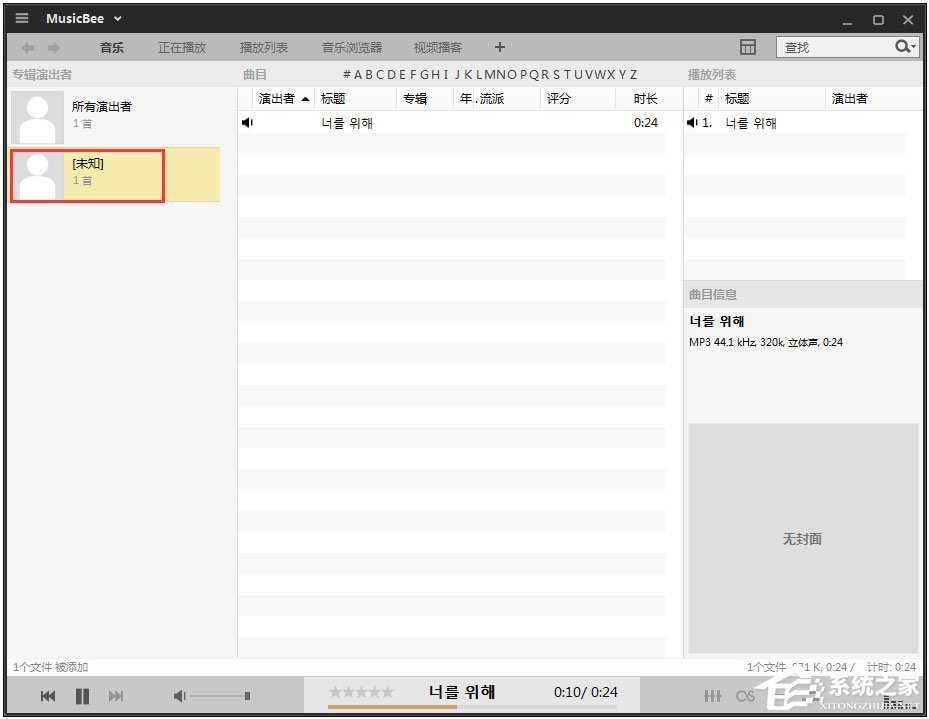This screenshot has height=719, width=929.
Task: Click the speaker icon beside 너를 위해 track
Action: click(x=246, y=122)
